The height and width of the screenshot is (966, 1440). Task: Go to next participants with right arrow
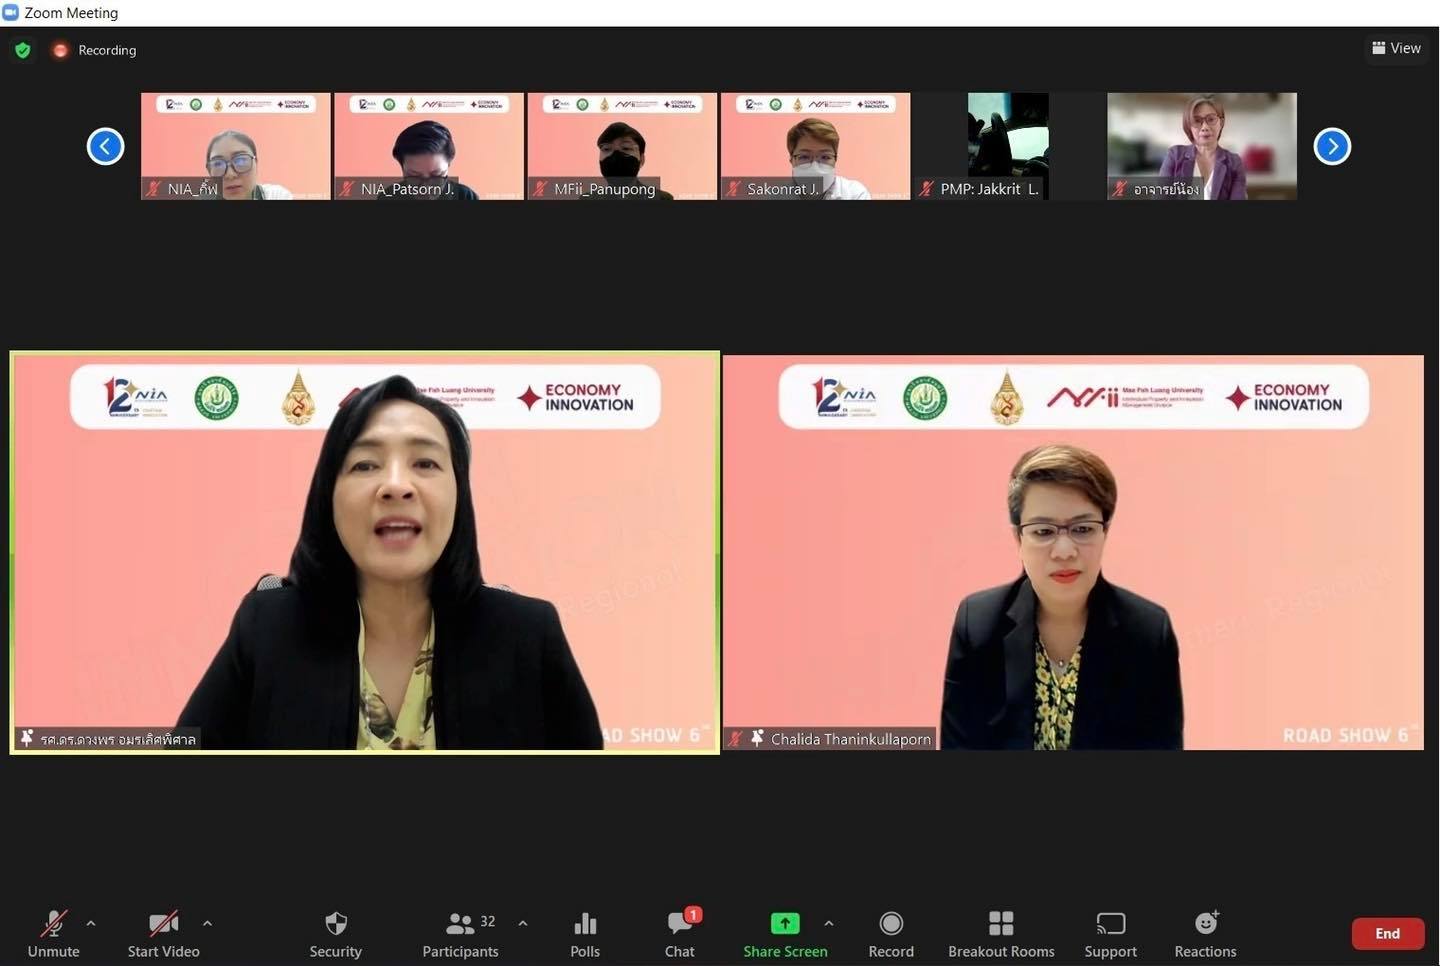1332,146
